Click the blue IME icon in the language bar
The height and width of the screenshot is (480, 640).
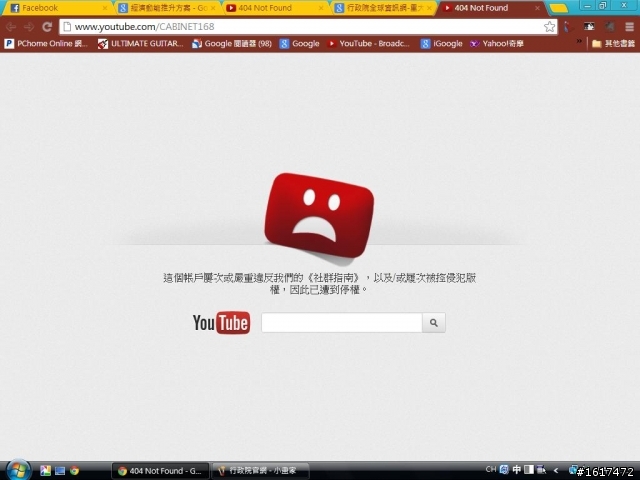pyautogui.click(x=504, y=470)
